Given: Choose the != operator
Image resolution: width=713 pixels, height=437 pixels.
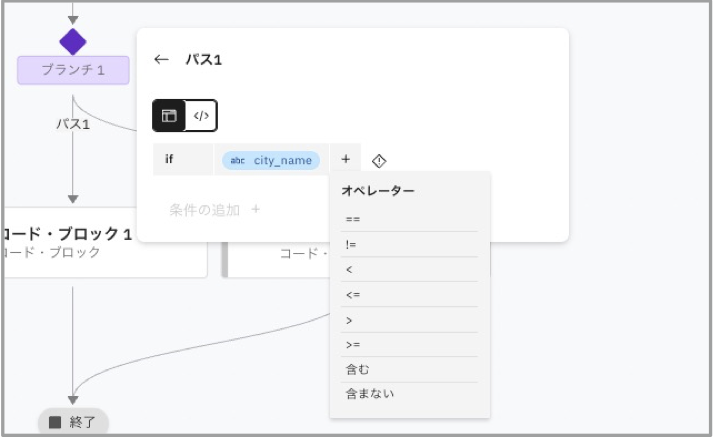Looking at the screenshot, I should [352, 244].
